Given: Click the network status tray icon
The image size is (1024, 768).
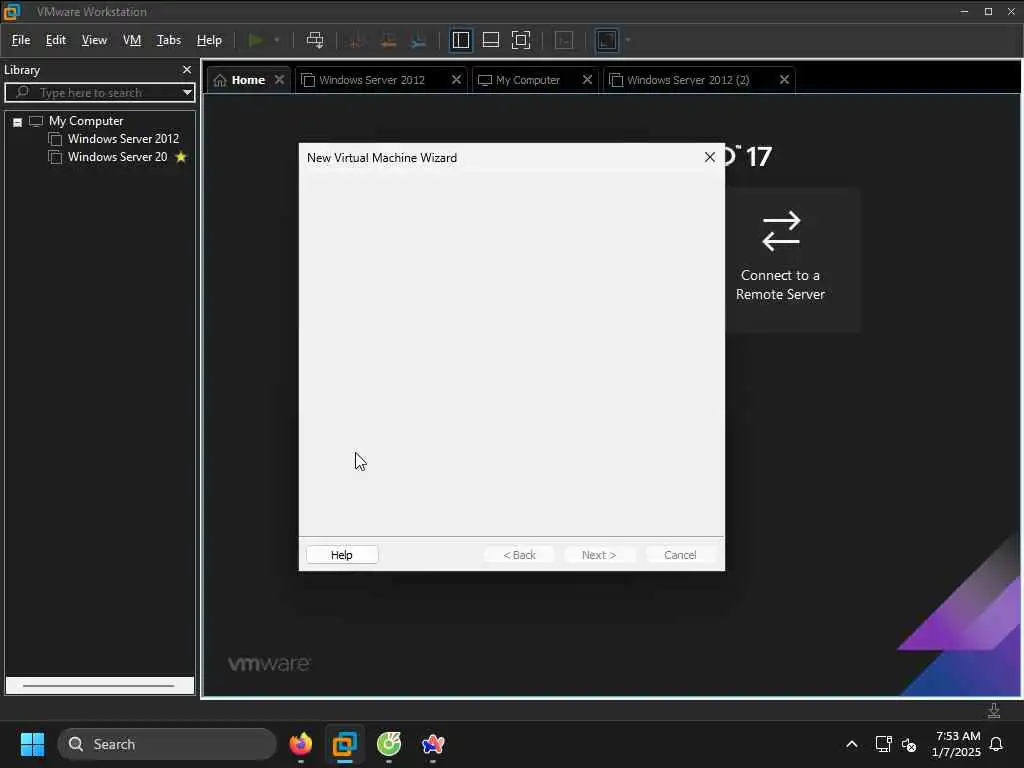Looking at the screenshot, I should [883, 744].
